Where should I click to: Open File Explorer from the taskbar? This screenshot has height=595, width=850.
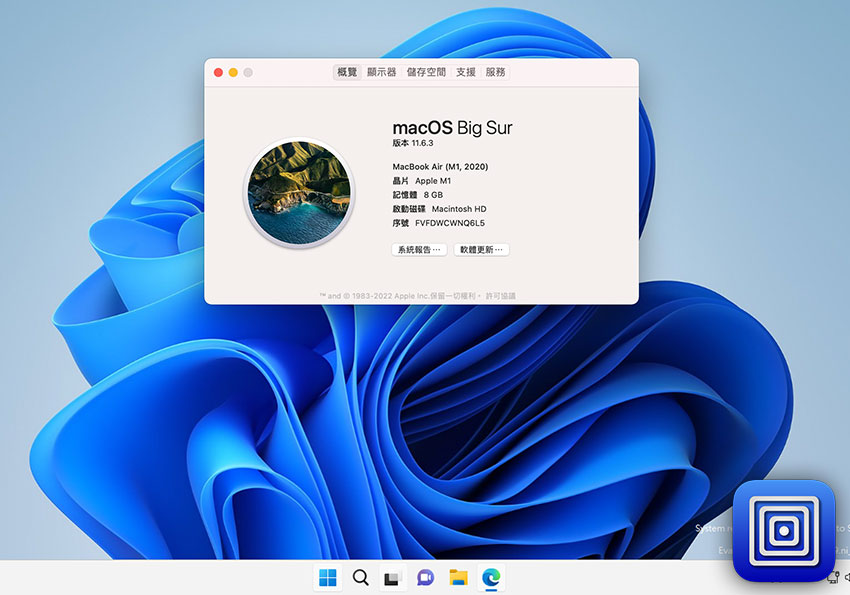pyautogui.click(x=459, y=578)
